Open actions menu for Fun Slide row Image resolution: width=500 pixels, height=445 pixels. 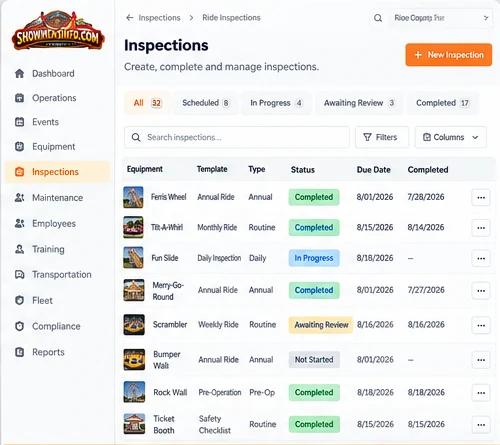pyautogui.click(x=481, y=258)
